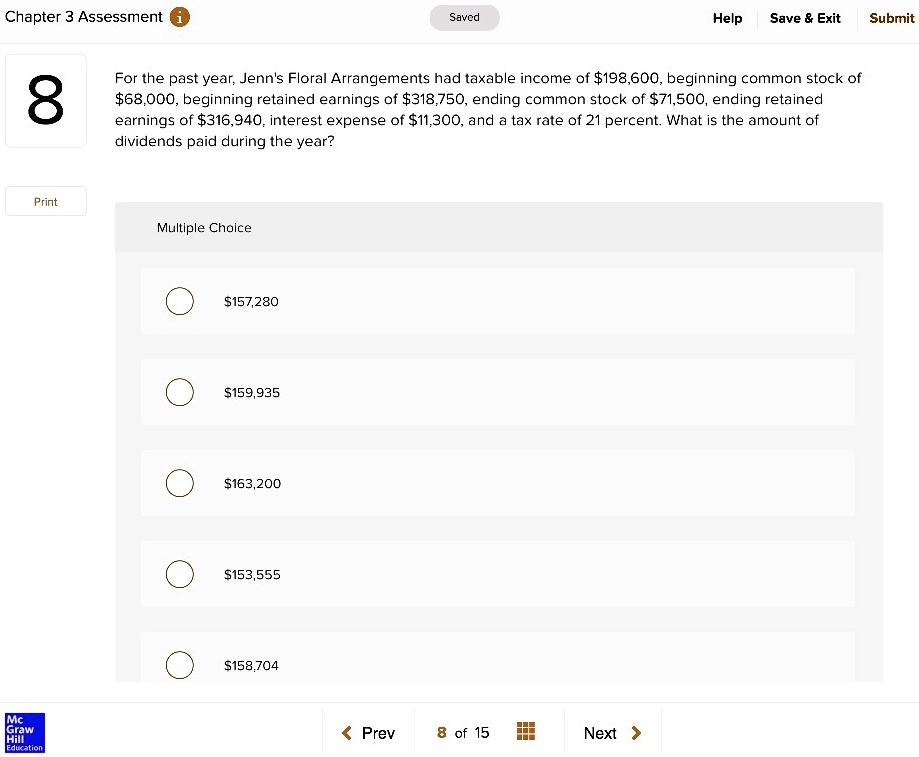919x757 pixels.
Task: Click the left chevron arrow beside Prev
Action: tap(346, 733)
